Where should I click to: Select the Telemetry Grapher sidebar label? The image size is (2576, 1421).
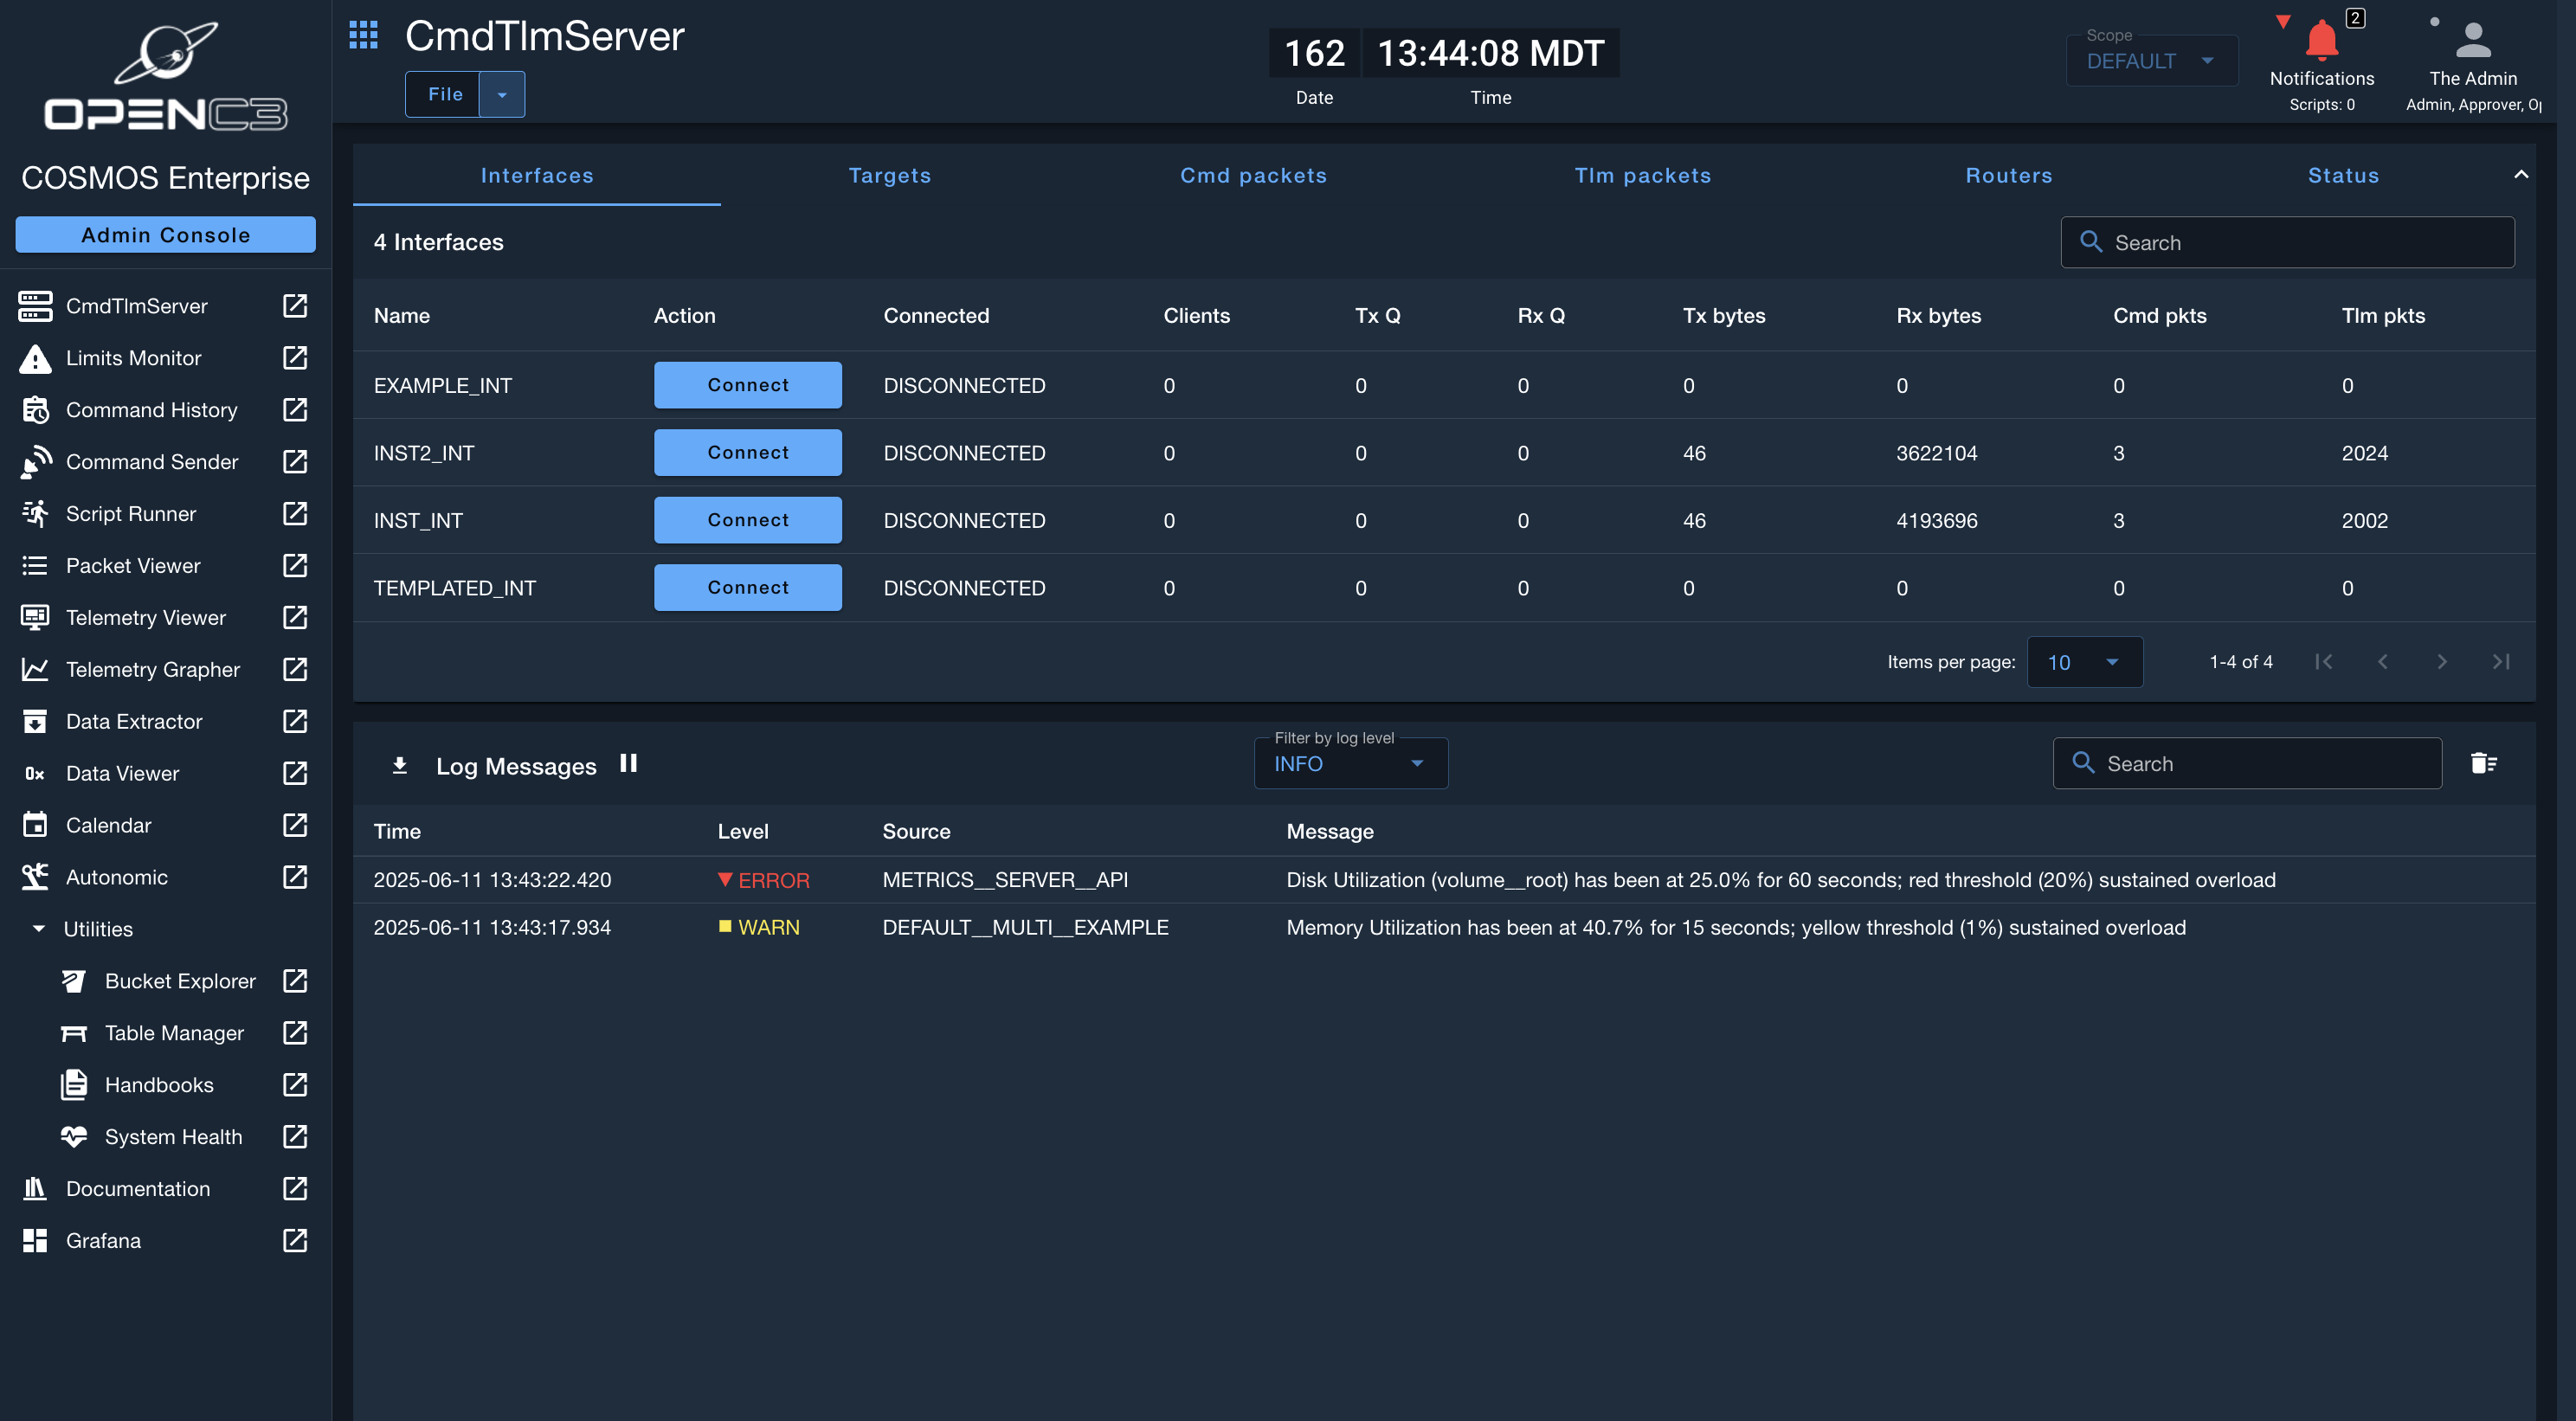pyautogui.click(x=153, y=670)
